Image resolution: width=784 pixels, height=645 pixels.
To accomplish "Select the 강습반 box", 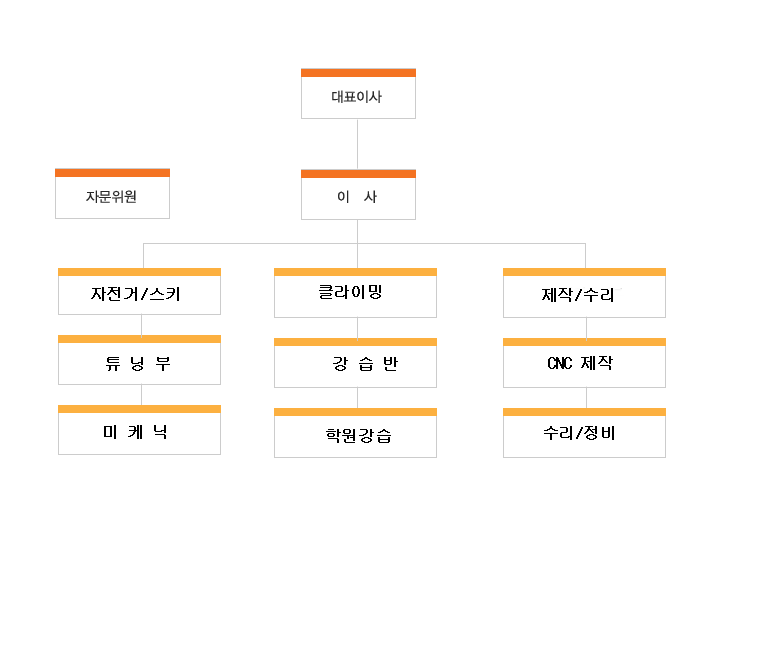I will [356, 363].
